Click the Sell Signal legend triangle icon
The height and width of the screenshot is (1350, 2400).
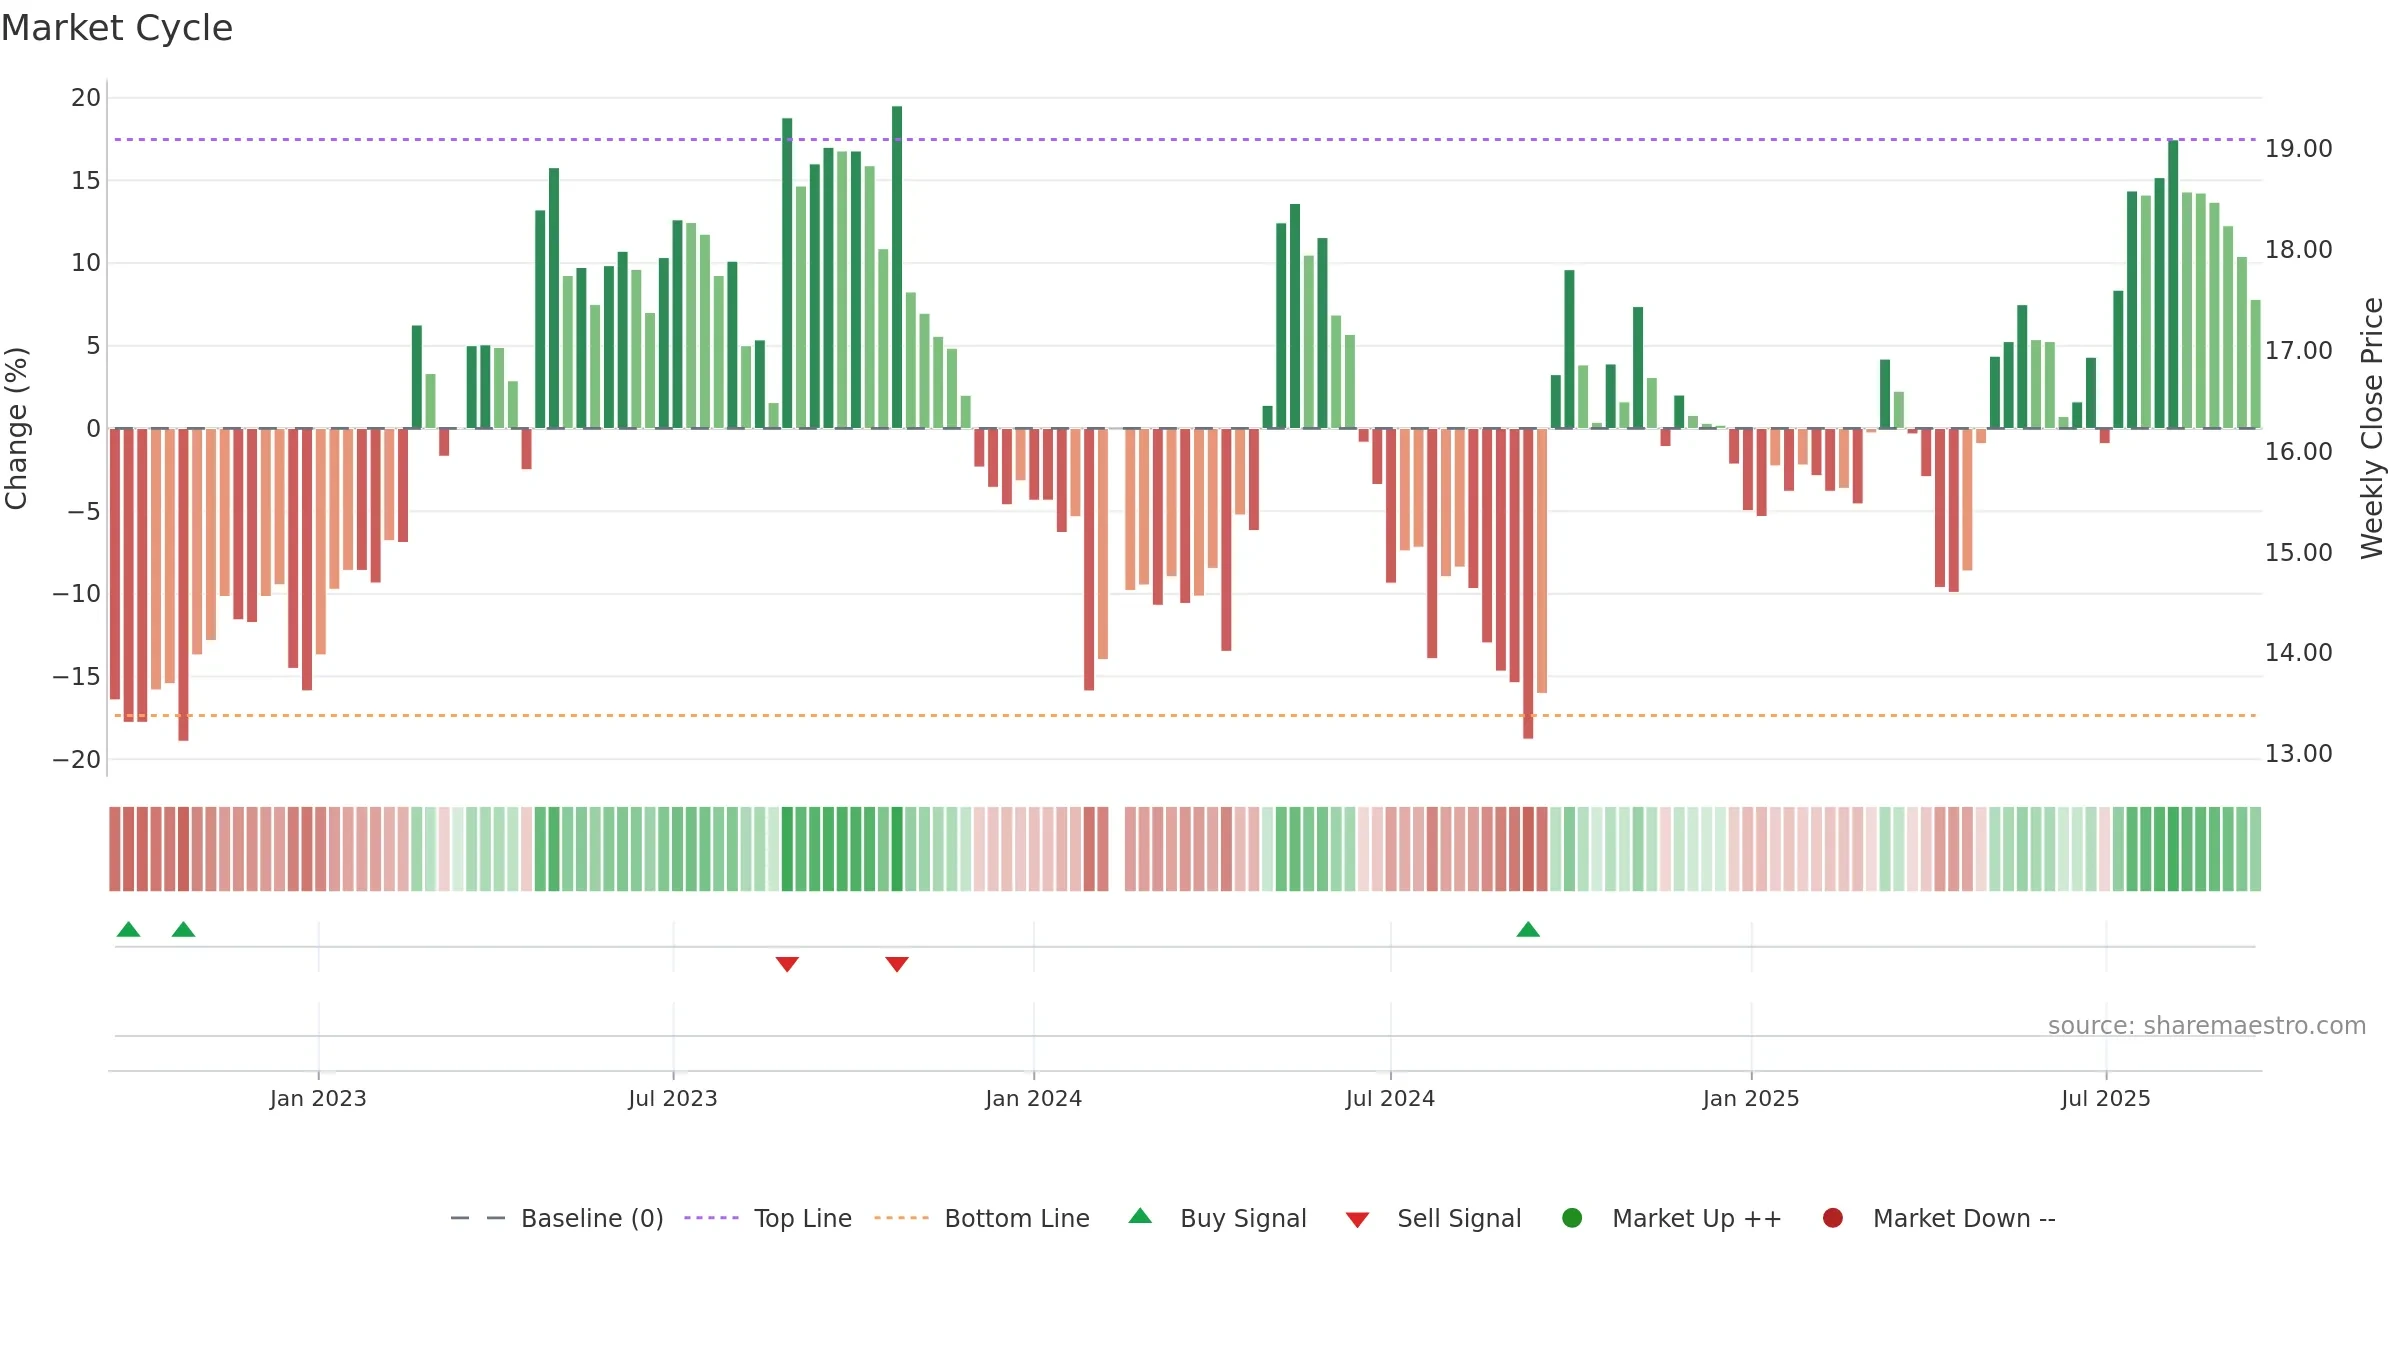[1357, 1220]
